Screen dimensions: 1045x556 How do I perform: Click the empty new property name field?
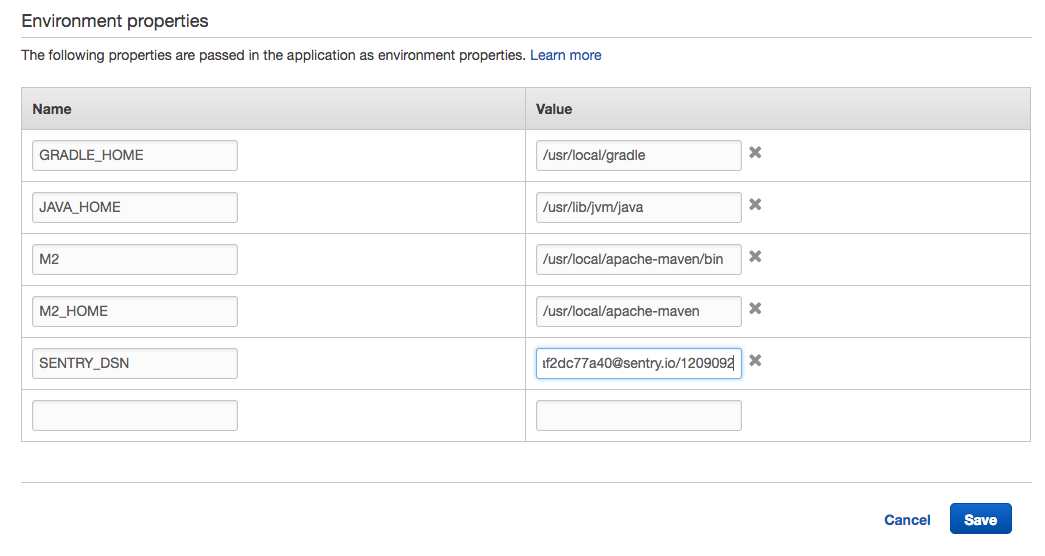135,415
